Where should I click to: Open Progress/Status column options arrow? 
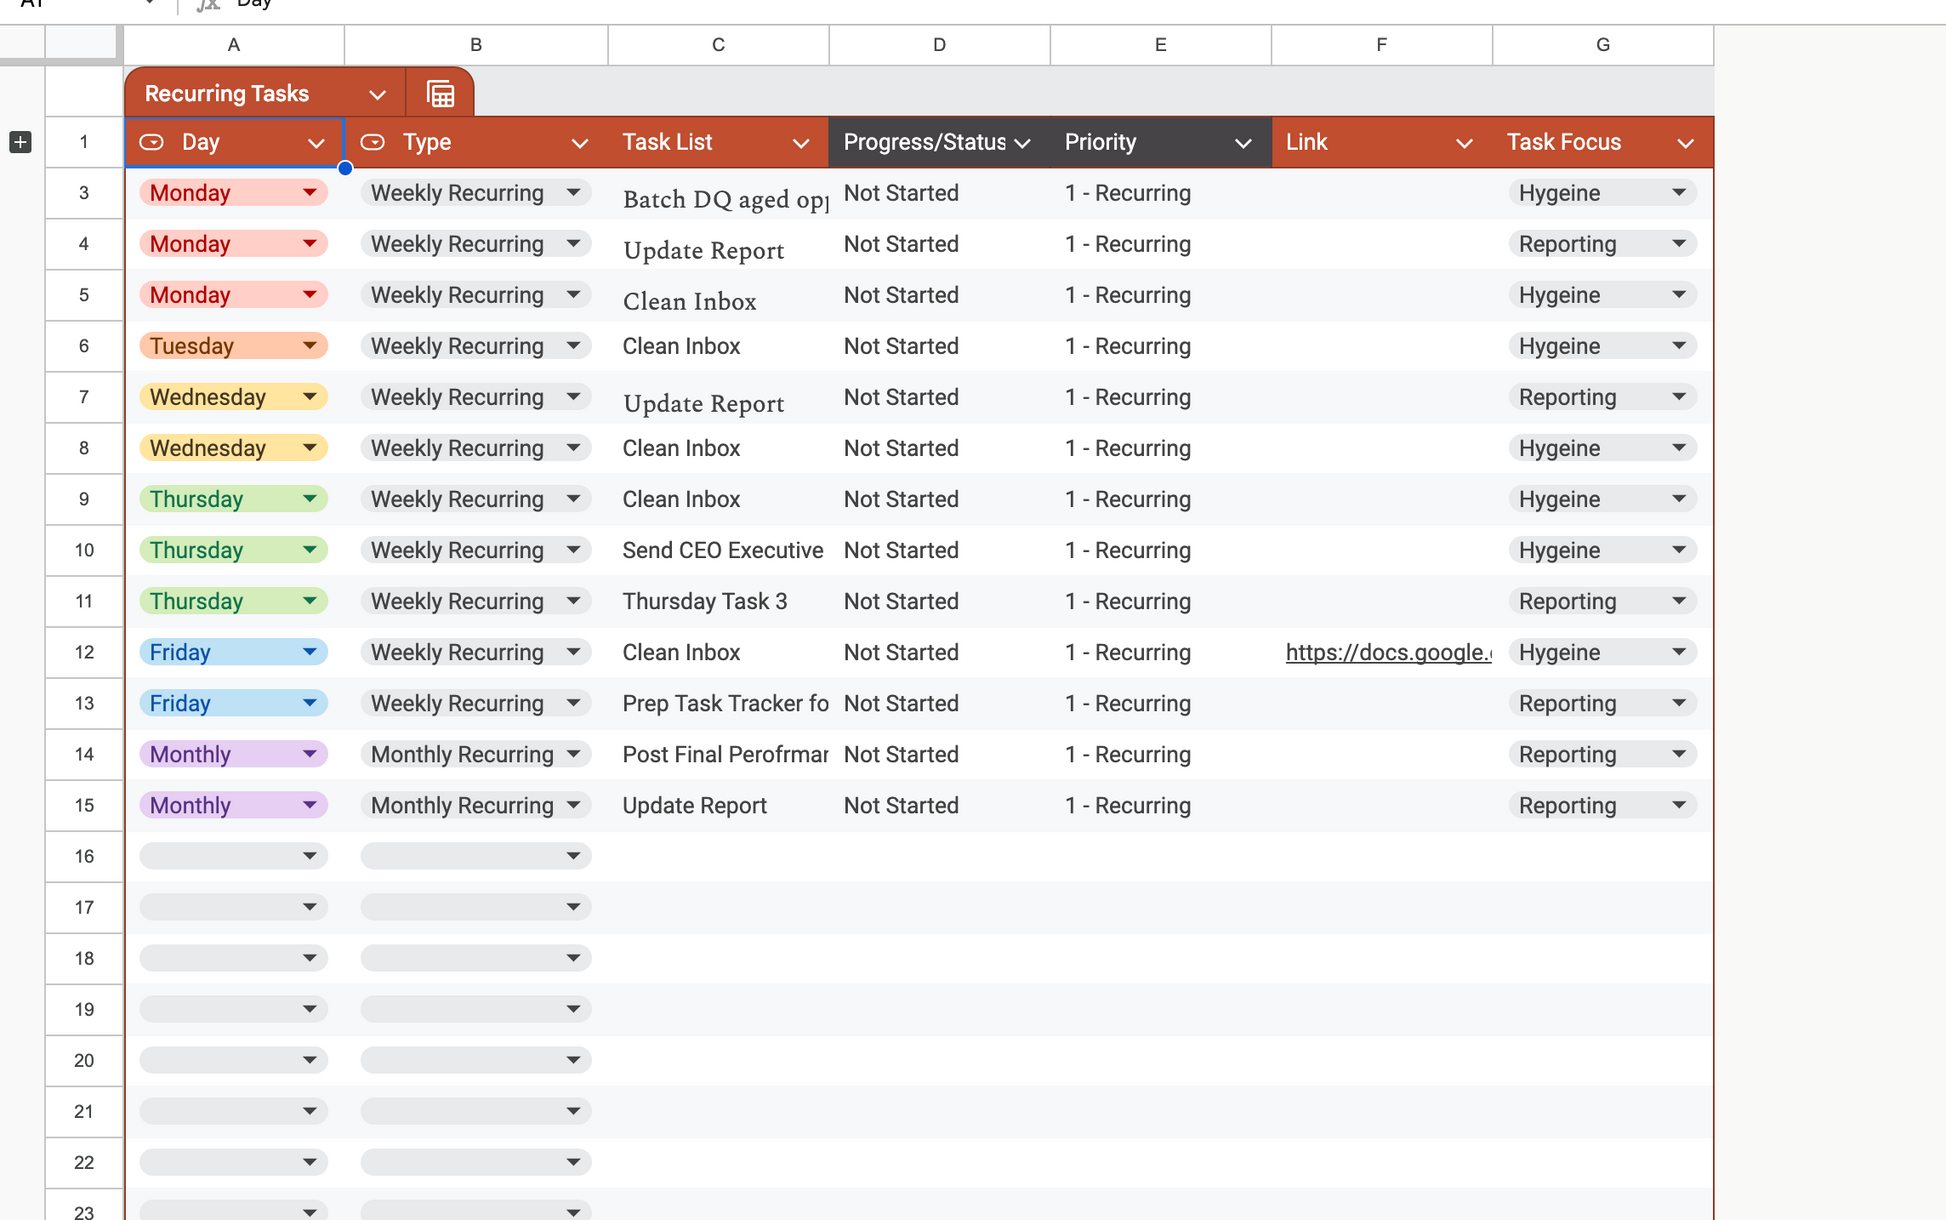1022,143
